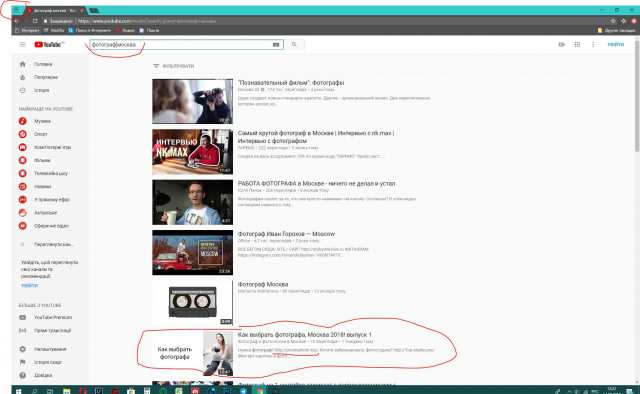Open the Интервью NK.MAX video thumbnail
The image size is (640, 394).
point(193,152)
